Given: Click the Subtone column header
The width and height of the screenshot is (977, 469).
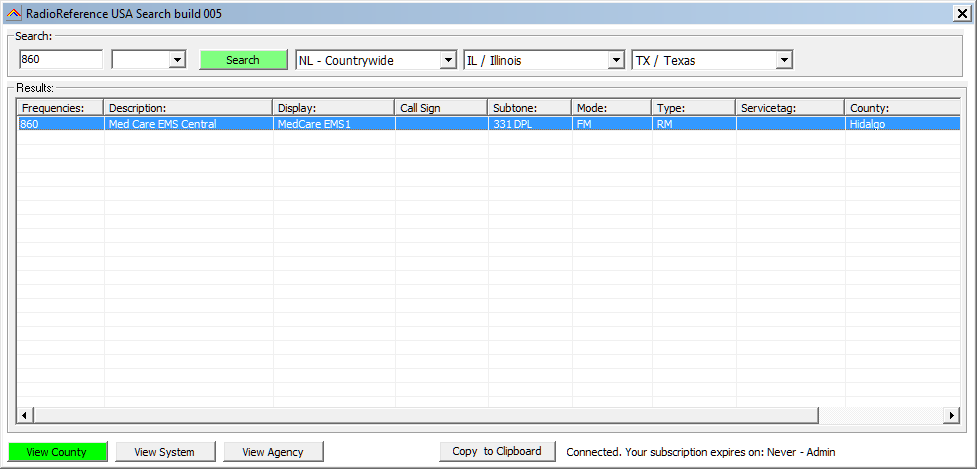Looking at the screenshot, I should (x=530, y=108).
